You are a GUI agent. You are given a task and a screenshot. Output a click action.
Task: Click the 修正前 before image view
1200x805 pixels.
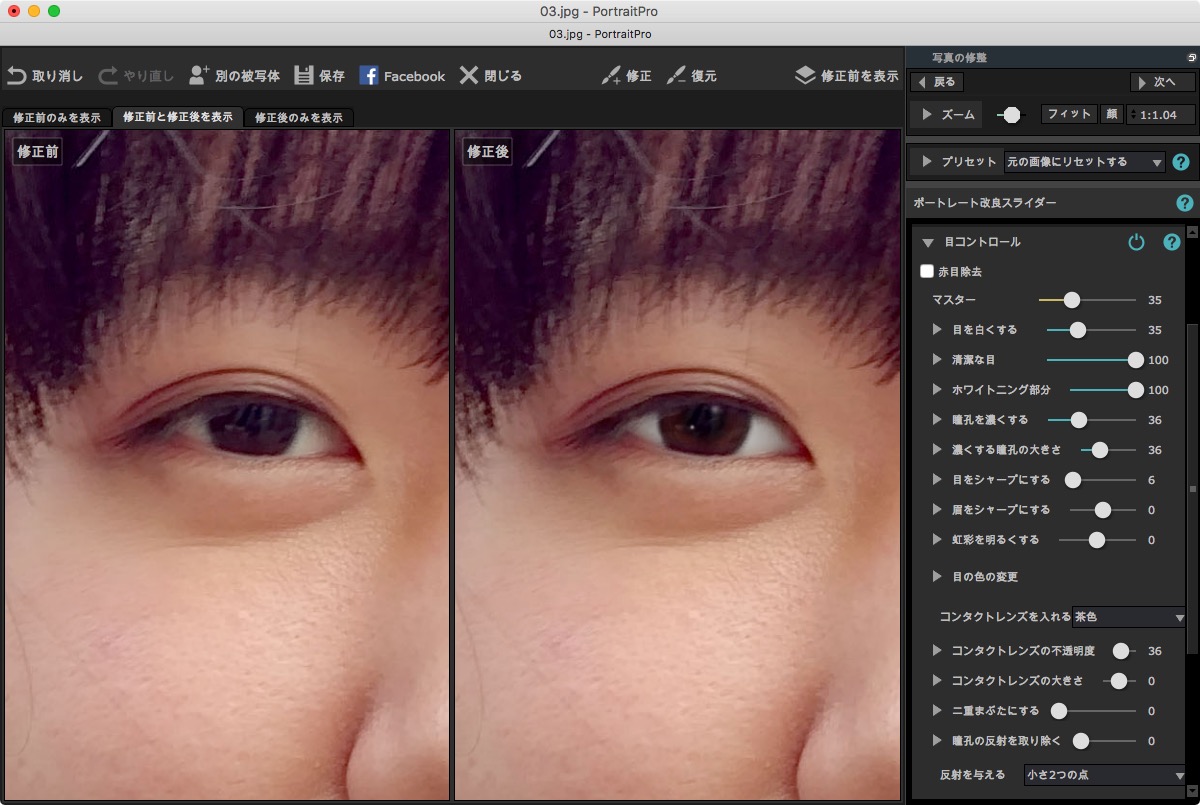[x=227, y=465]
